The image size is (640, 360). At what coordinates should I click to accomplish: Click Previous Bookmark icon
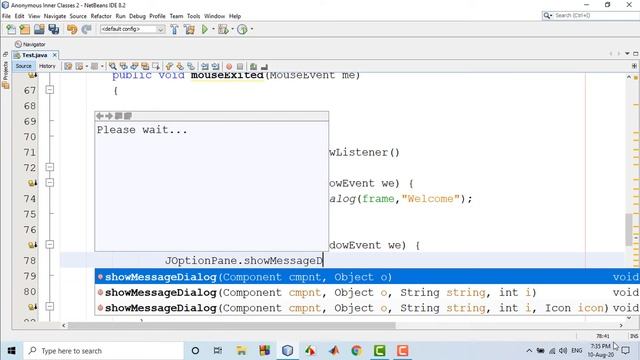[169, 66]
